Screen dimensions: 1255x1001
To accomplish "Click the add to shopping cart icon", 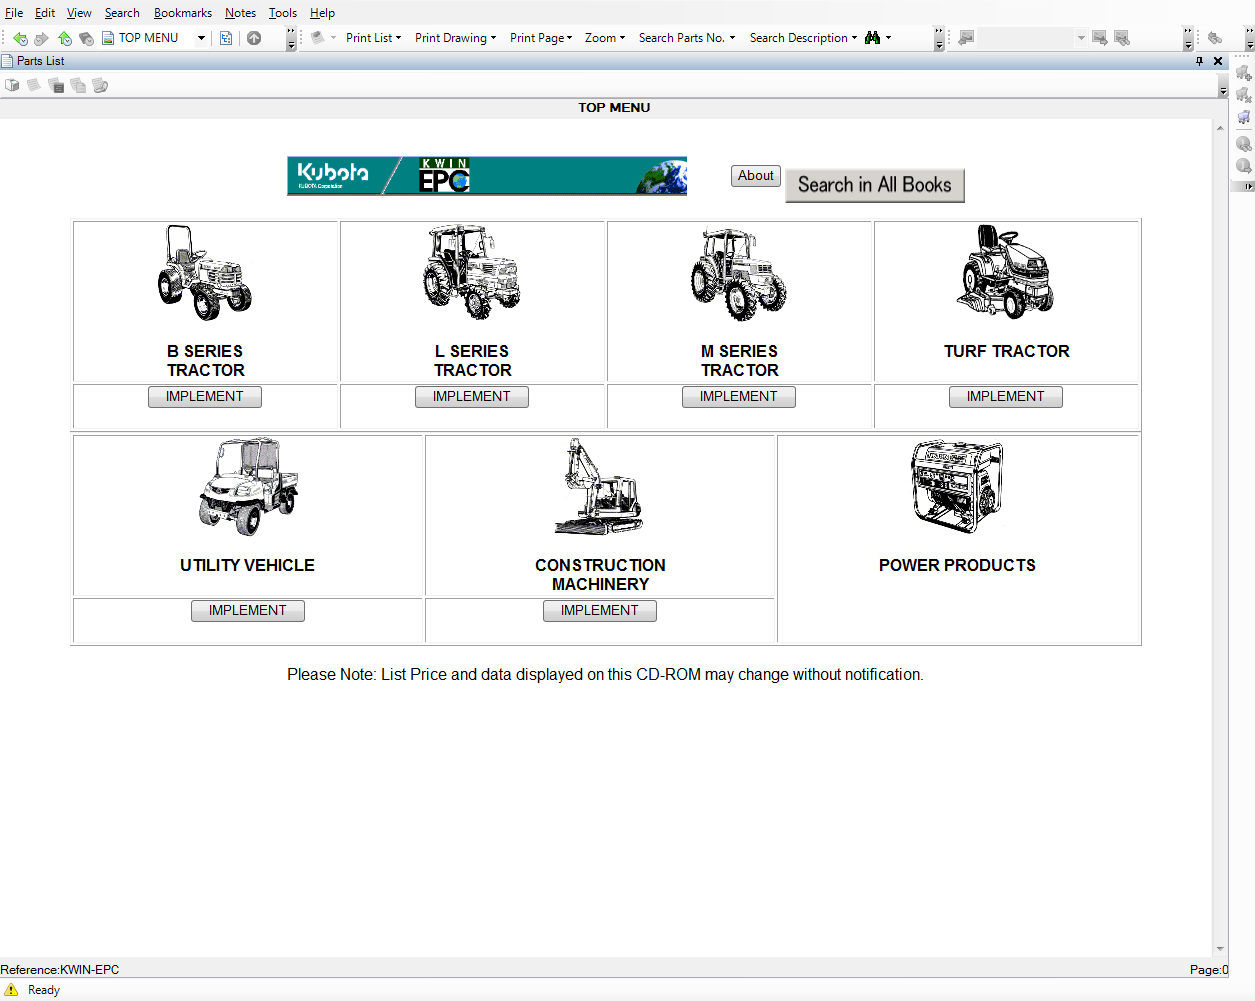I will (x=1243, y=73).
